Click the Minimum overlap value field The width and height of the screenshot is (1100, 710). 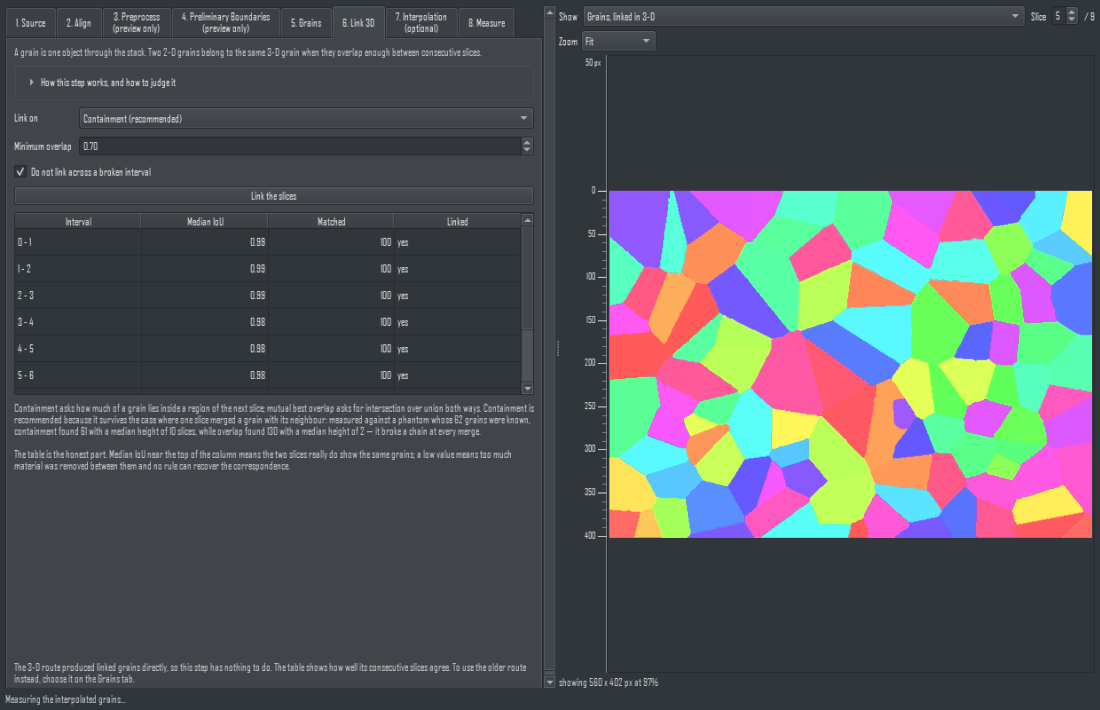pyautogui.click(x=300, y=146)
